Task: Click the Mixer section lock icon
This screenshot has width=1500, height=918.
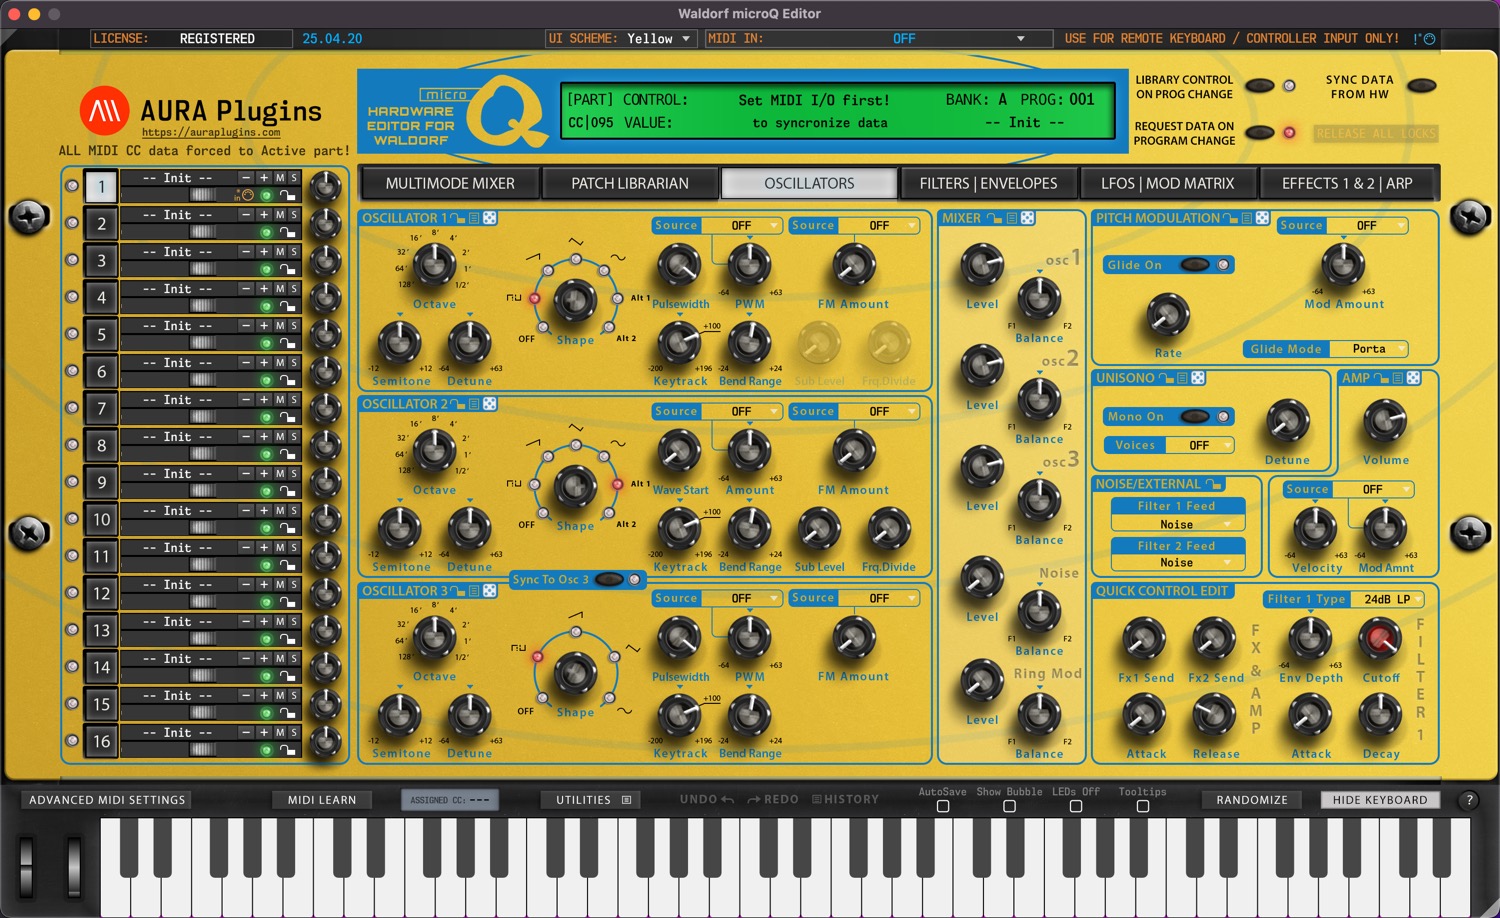Action: click(995, 218)
